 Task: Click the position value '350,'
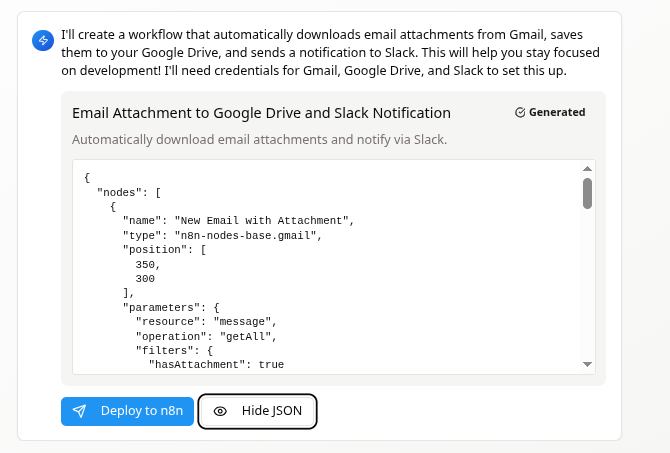pos(148,265)
